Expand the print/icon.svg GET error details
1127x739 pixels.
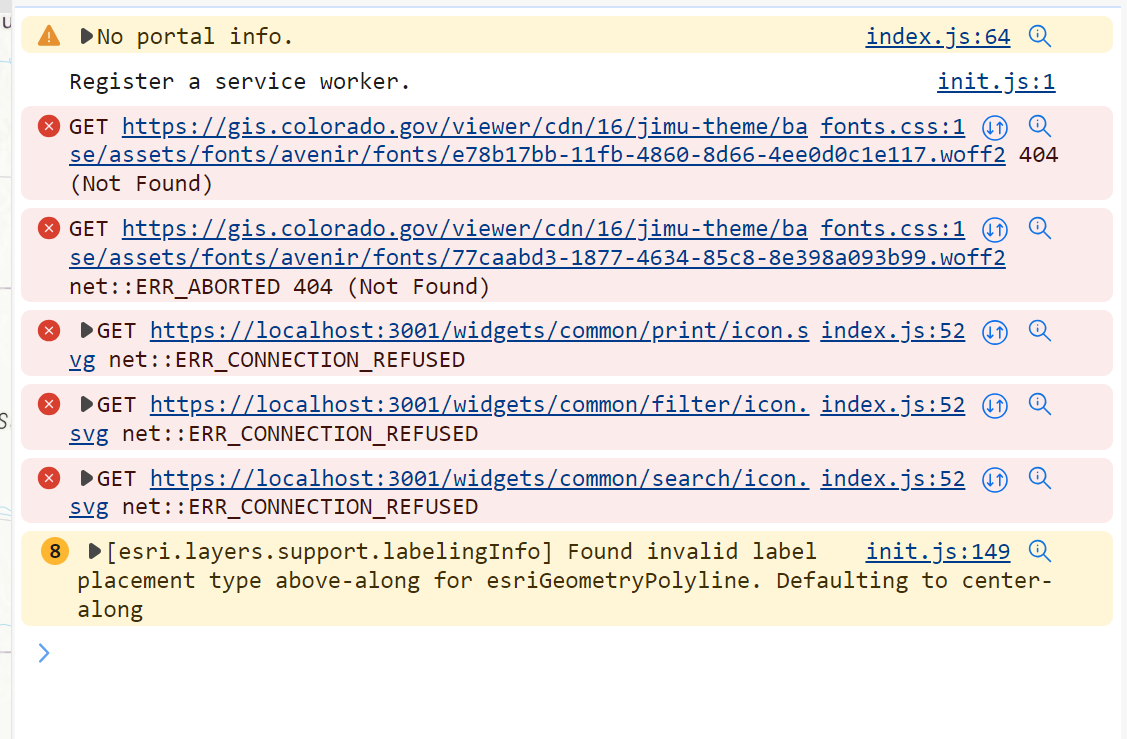[86, 331]
